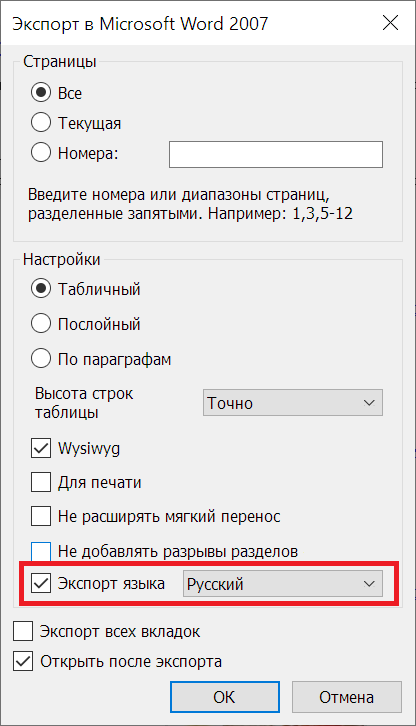Screen dimensions: 416x726
Task: Click the page numbers input field
Action: (x=276, y=155)
